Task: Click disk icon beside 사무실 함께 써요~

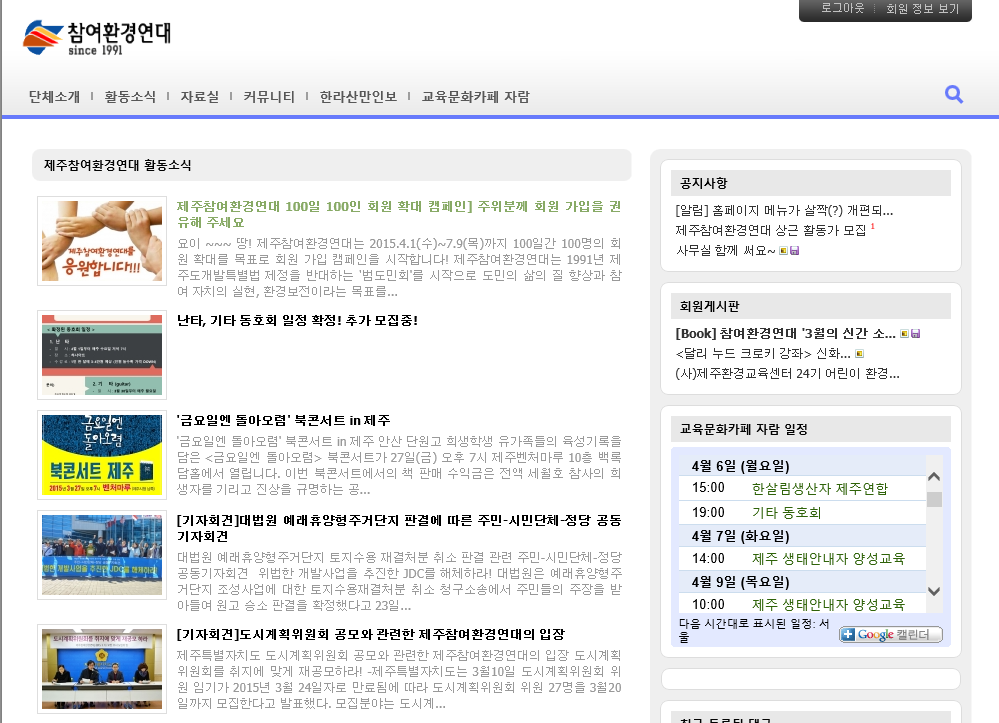Action: (x=794, y=250)
